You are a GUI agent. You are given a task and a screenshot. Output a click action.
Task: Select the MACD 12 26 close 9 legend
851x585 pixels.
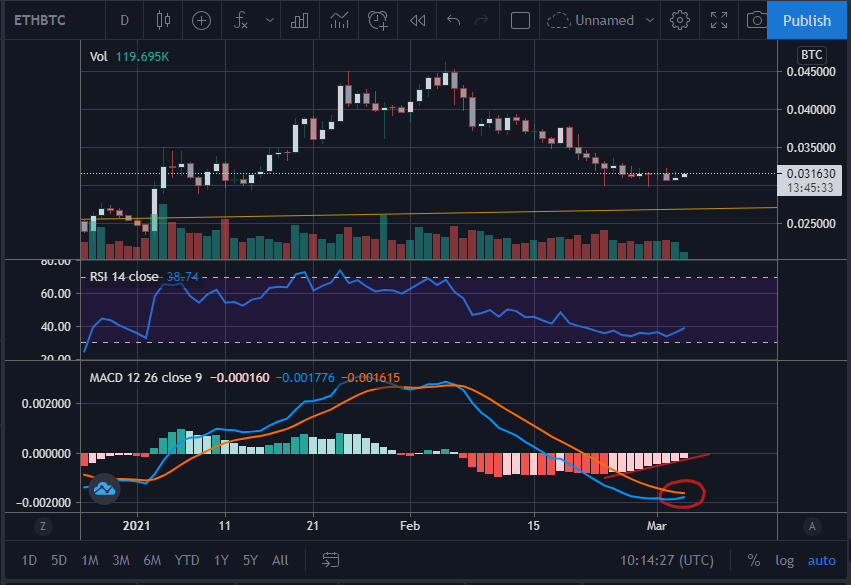145,378
